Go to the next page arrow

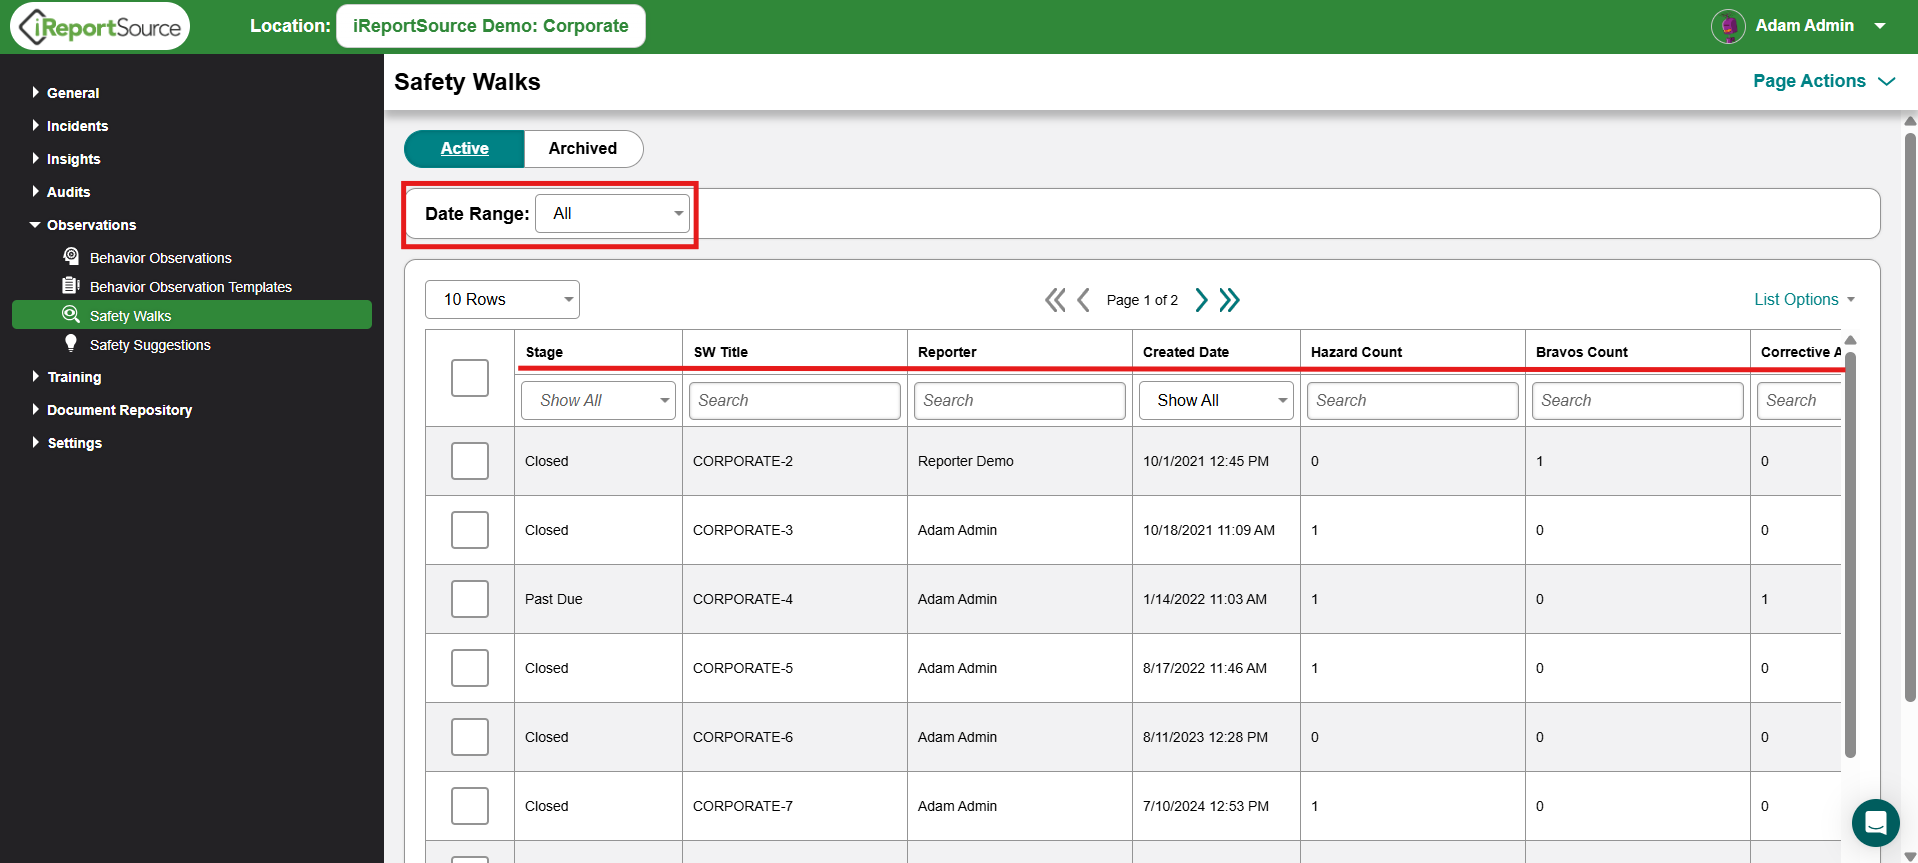click(x=1201, y=300)
